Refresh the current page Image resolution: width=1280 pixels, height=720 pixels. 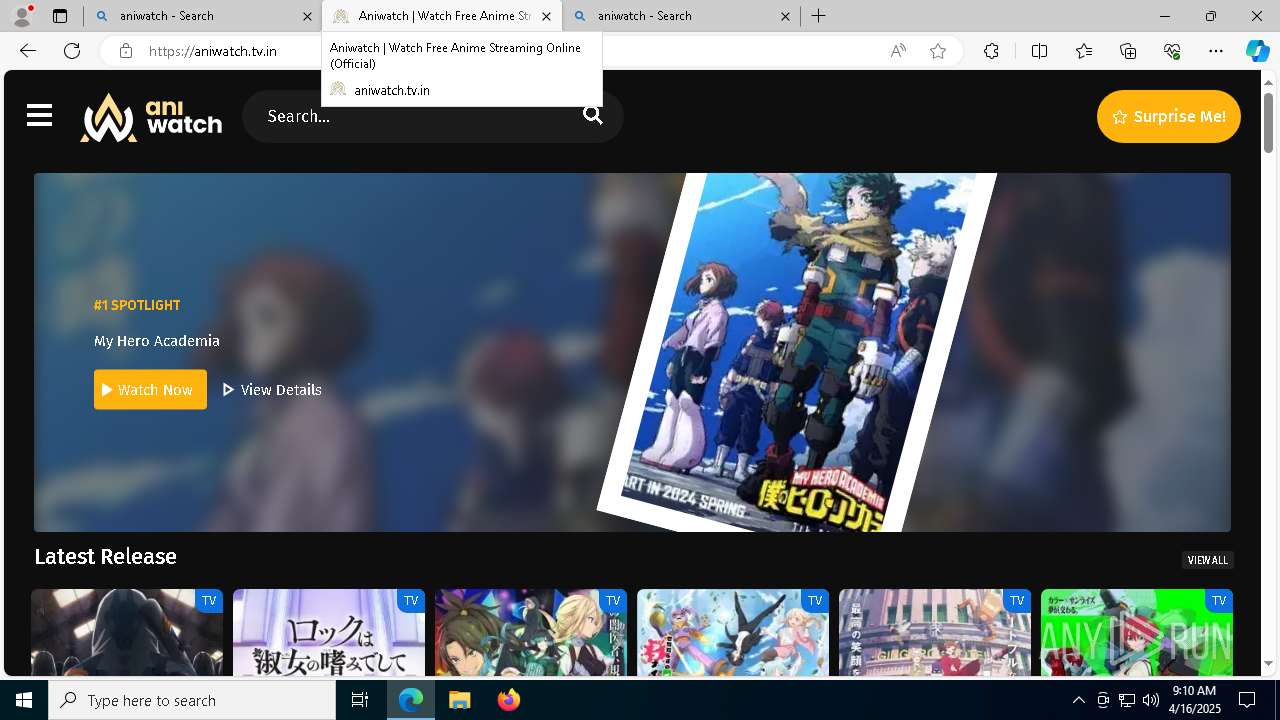click(72, 51)
